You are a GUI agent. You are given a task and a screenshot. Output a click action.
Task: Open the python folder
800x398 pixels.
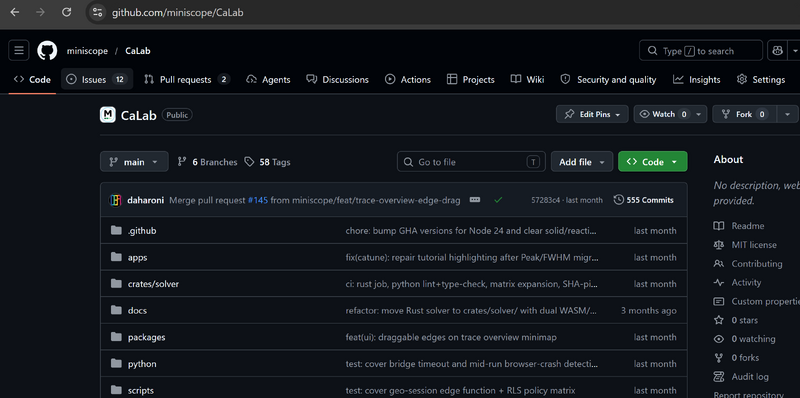point(142,364)
